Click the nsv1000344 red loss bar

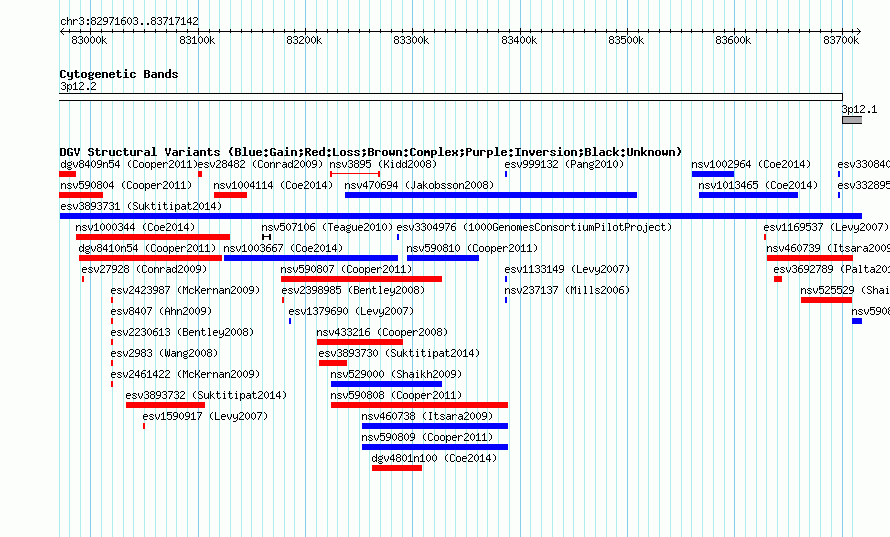click(153, 237)
